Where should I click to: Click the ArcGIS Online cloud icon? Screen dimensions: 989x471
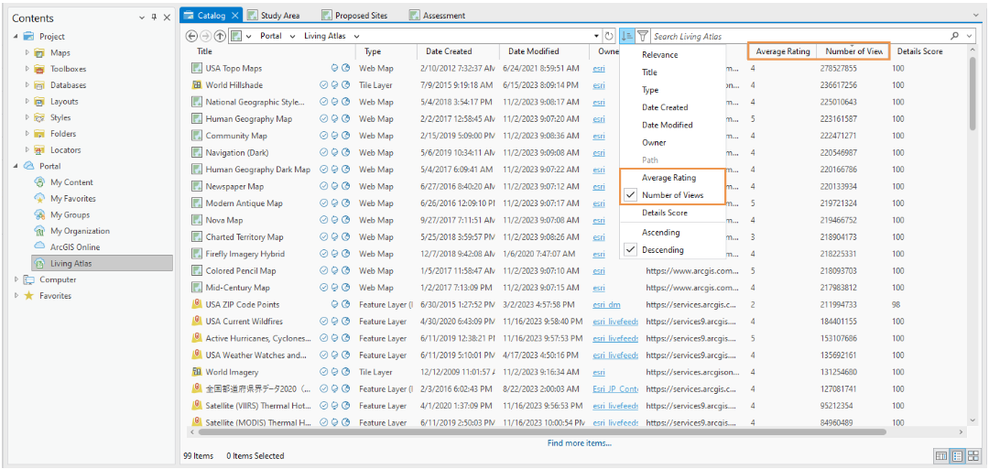39,247
